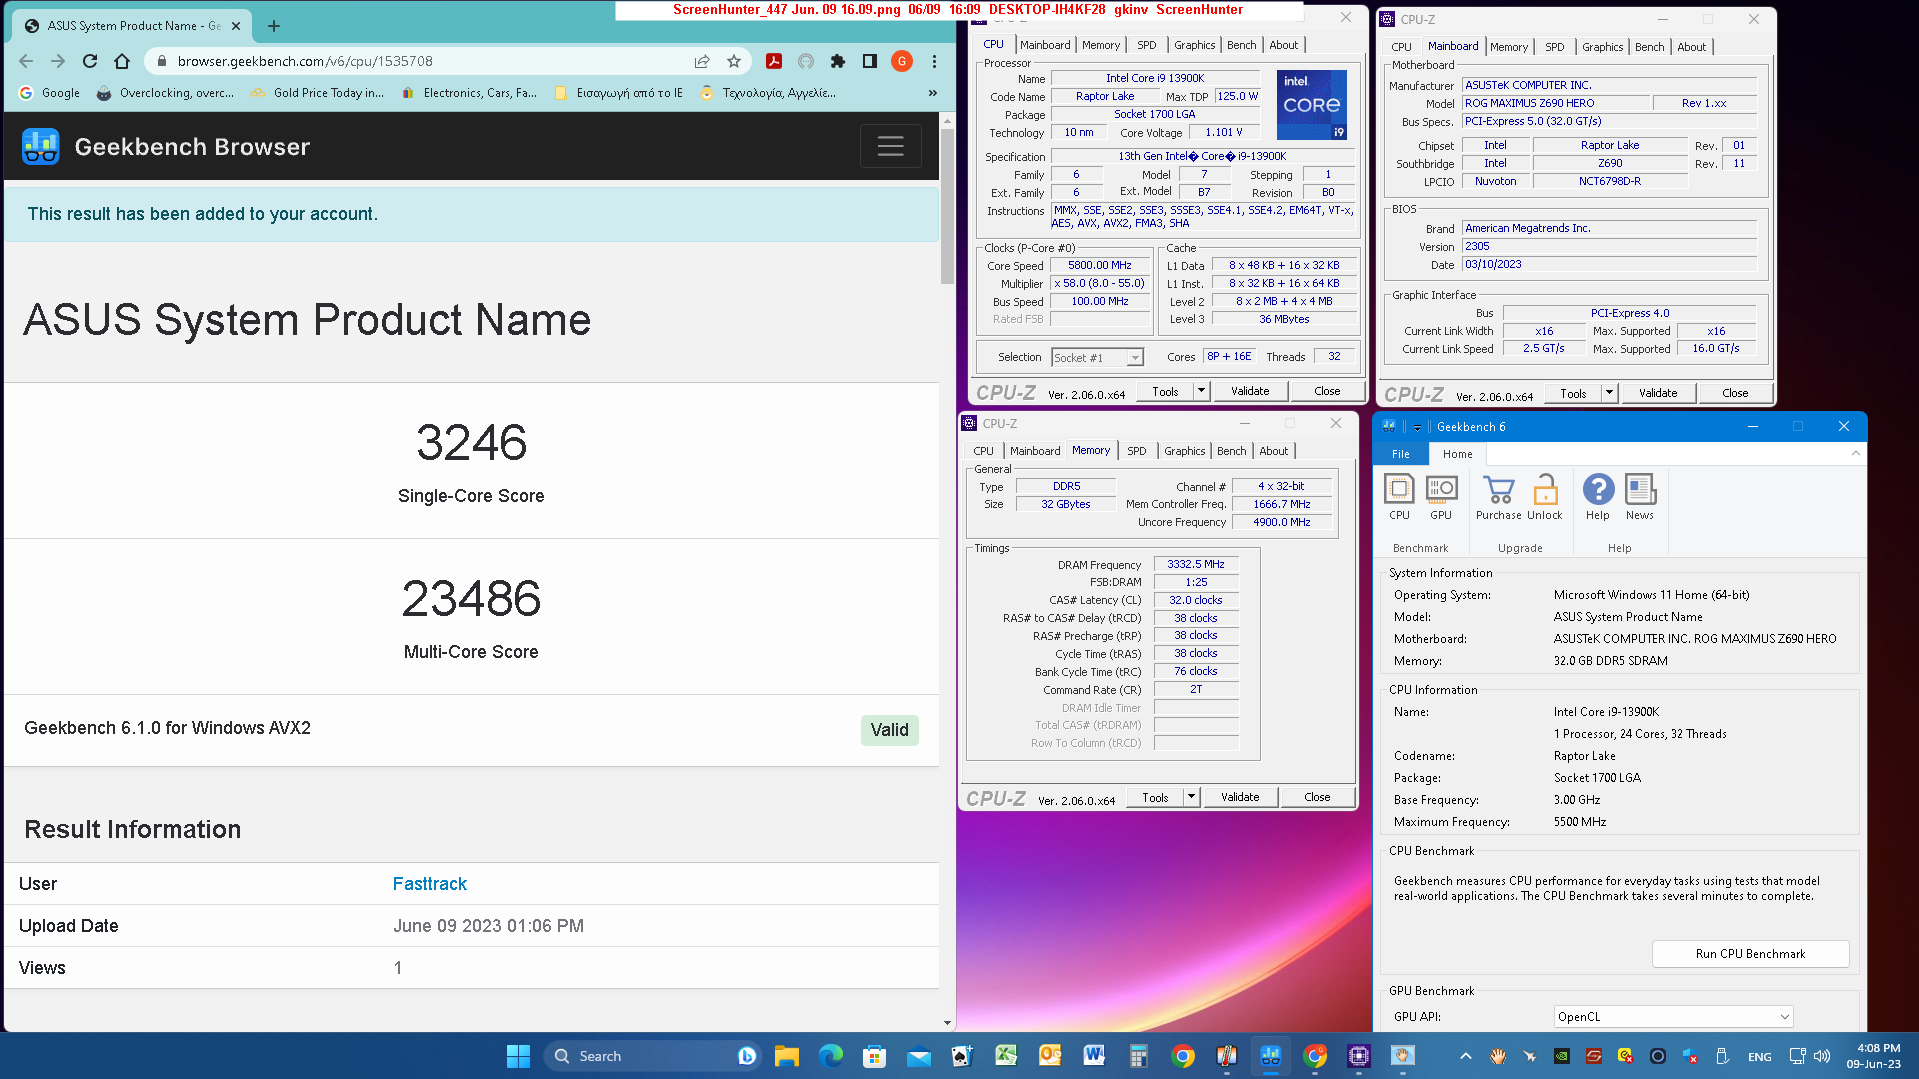
Task: Click Run CPU Benchmark button
Action: coord(1750,954)
